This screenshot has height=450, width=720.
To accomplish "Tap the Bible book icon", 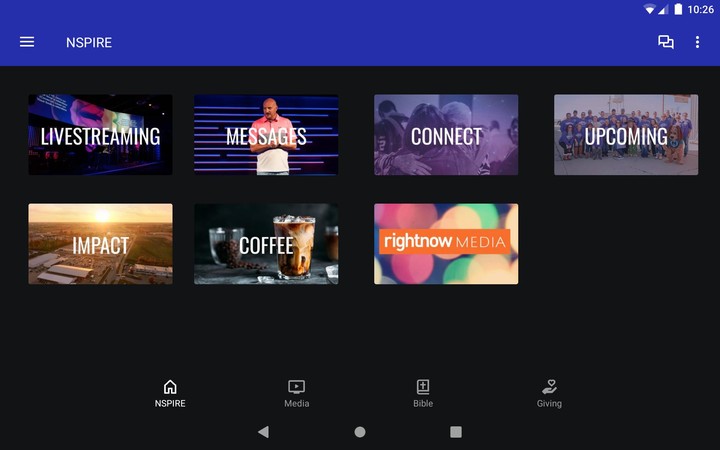I will (x=423, y=387).
